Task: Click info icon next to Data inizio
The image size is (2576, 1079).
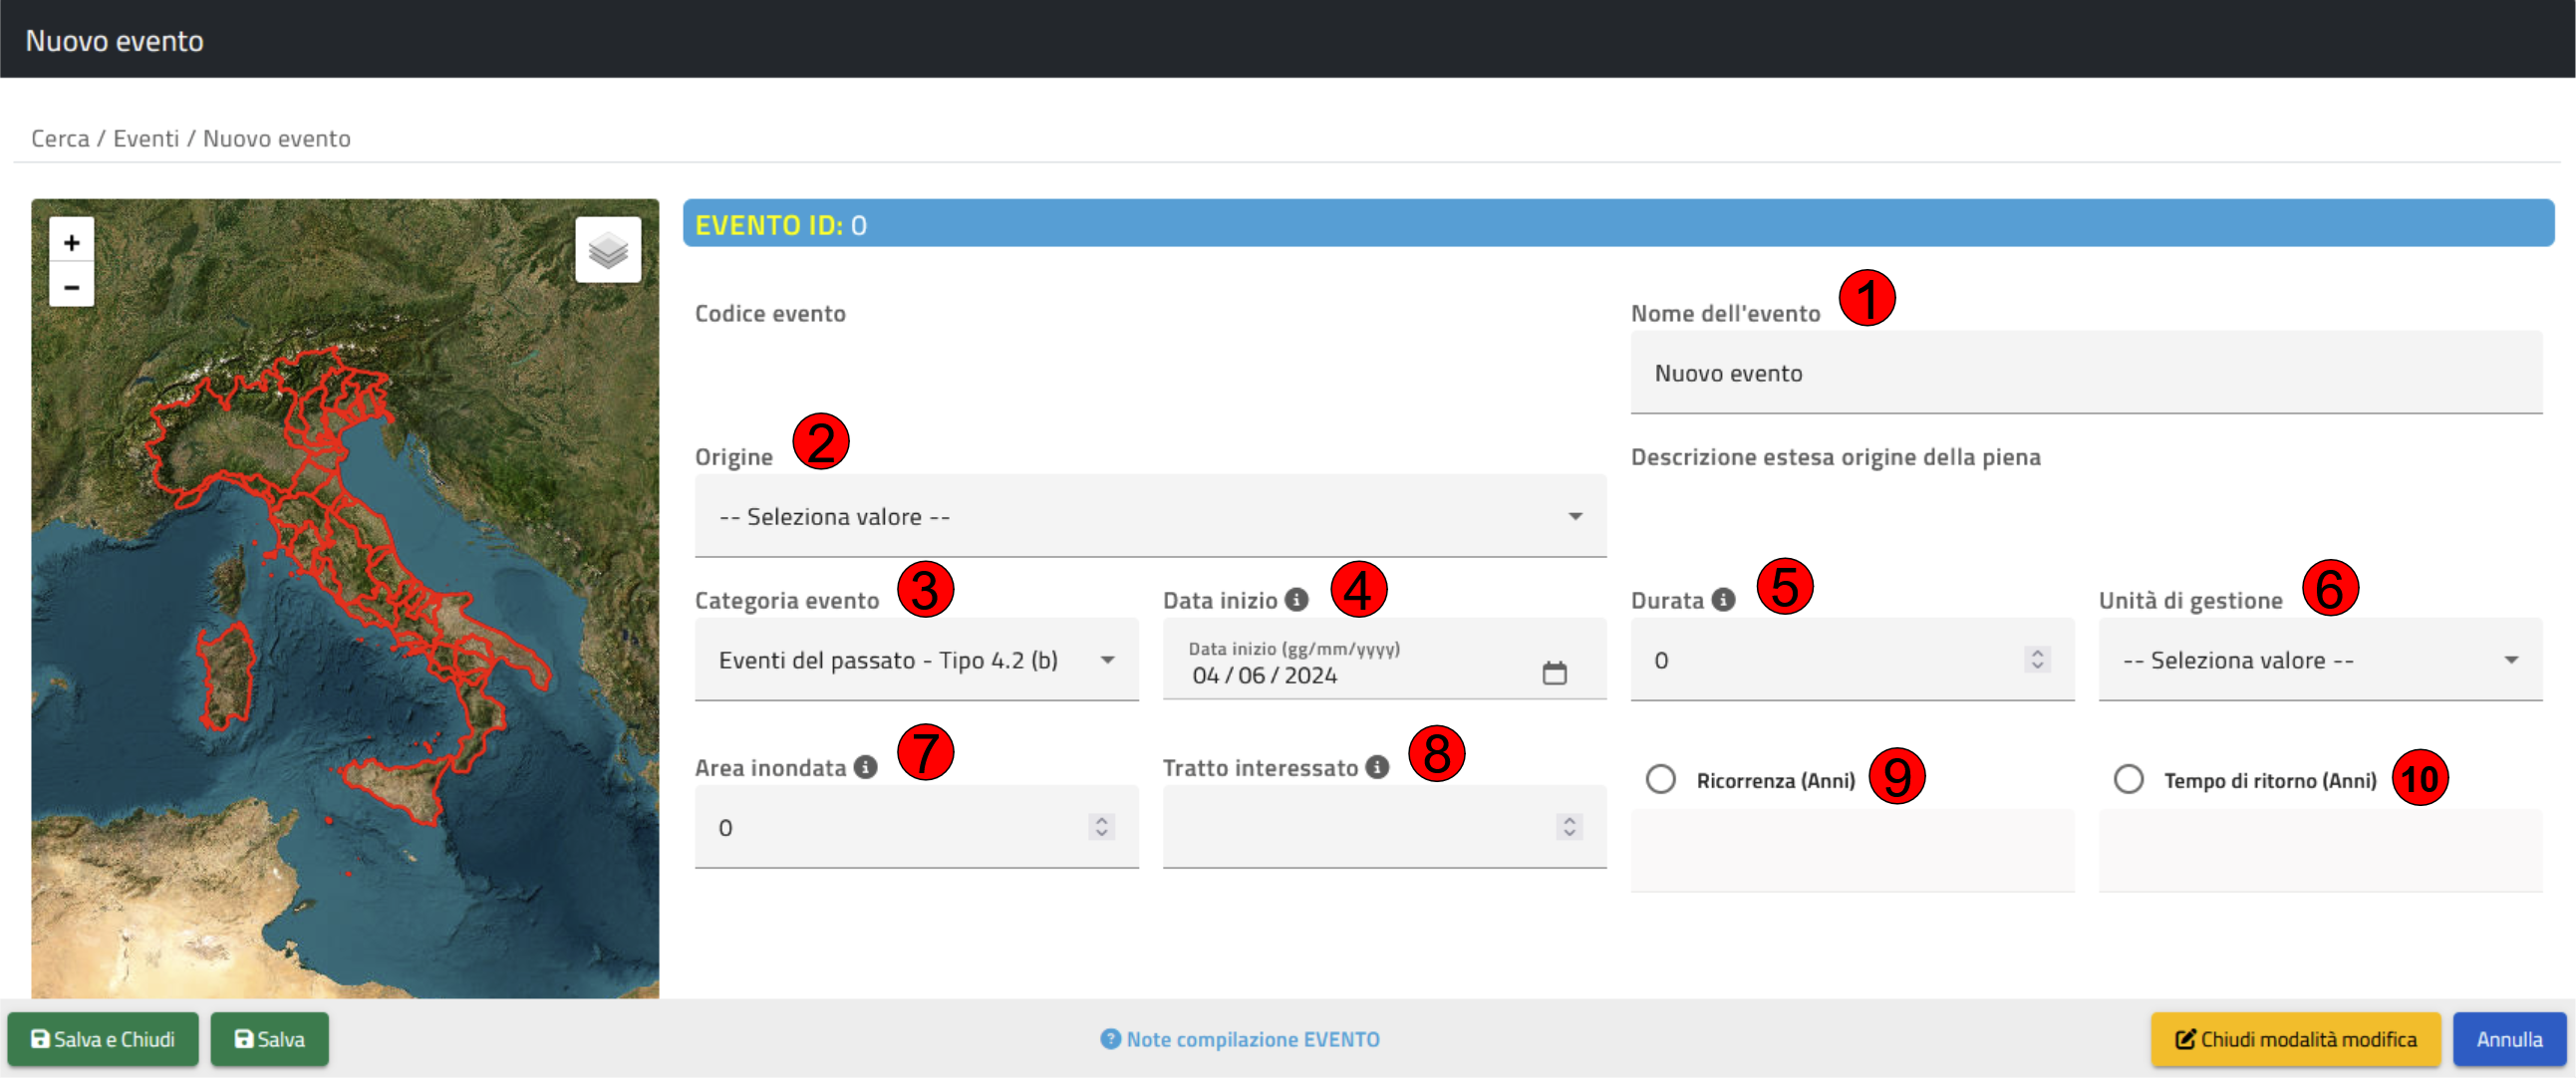Action: click(1297, 599)
